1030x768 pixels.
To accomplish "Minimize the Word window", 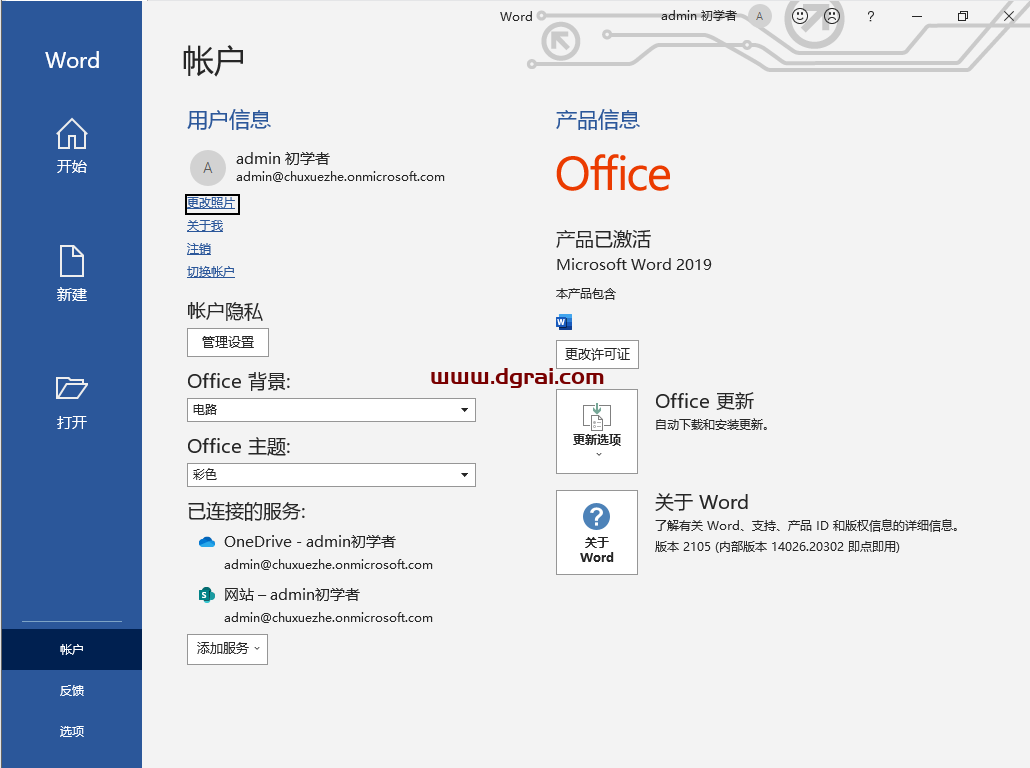I will [917, 16].
